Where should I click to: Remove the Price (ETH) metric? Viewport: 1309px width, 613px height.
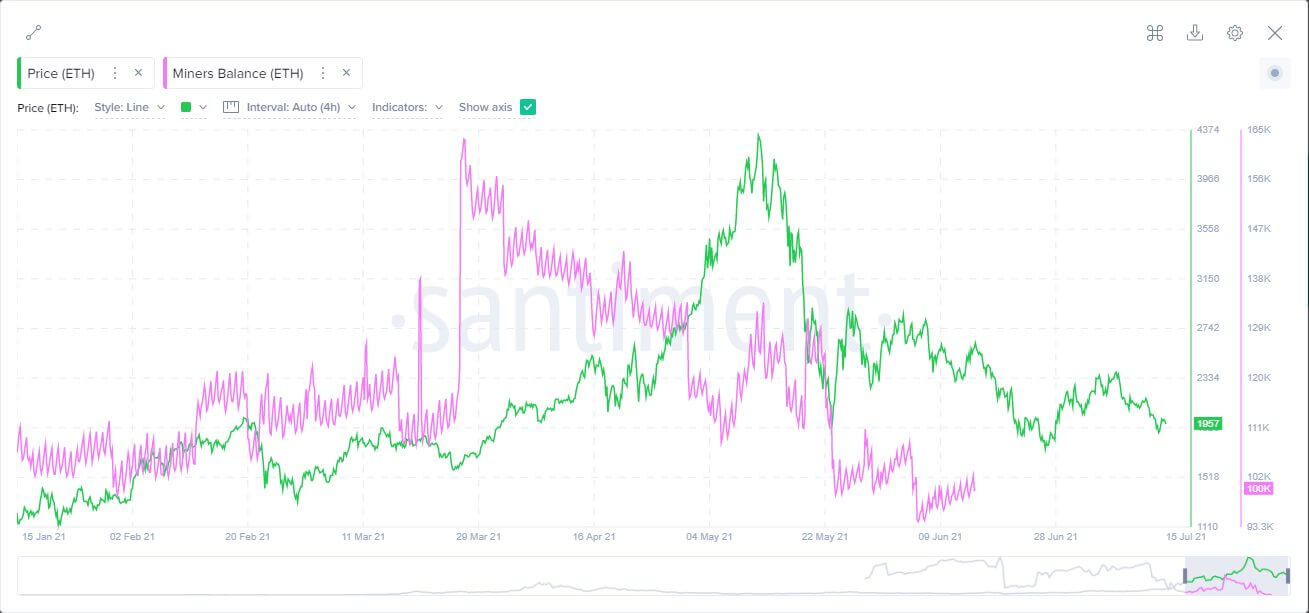pos(138,73)
